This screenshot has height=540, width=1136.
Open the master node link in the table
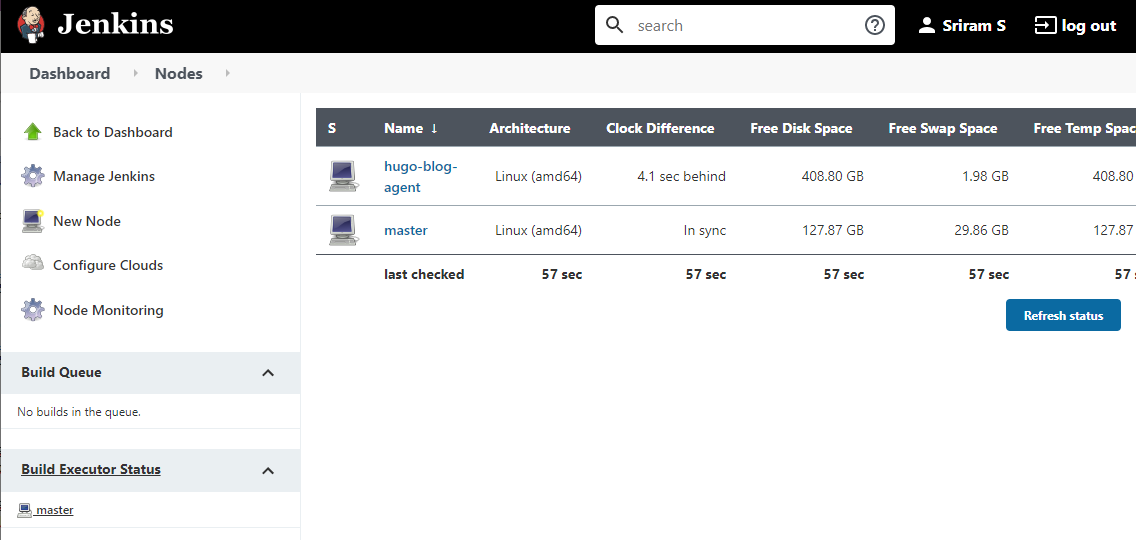[406, 230]
